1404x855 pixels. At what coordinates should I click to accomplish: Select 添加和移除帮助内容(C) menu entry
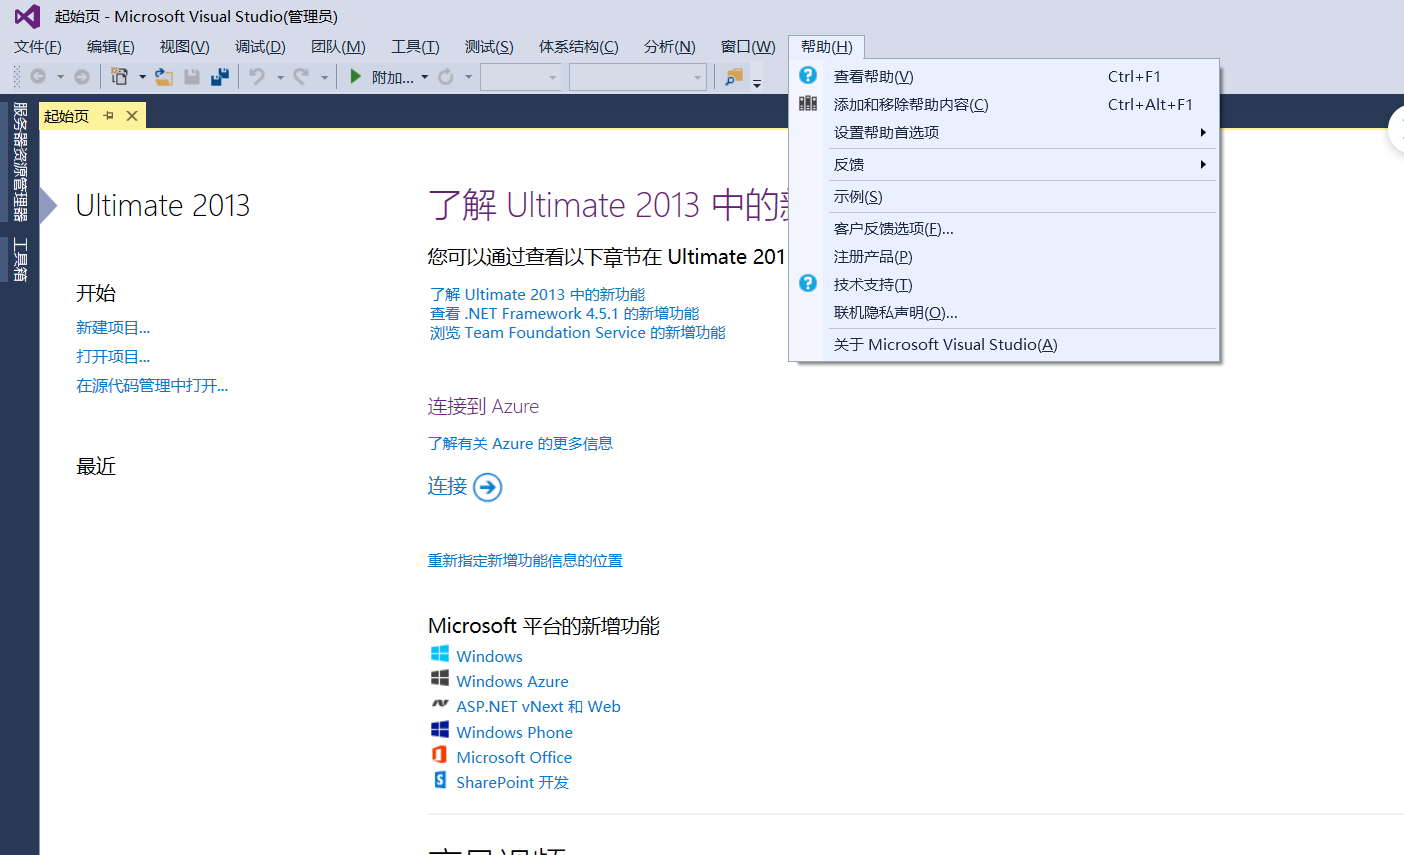click(1004, 104)
